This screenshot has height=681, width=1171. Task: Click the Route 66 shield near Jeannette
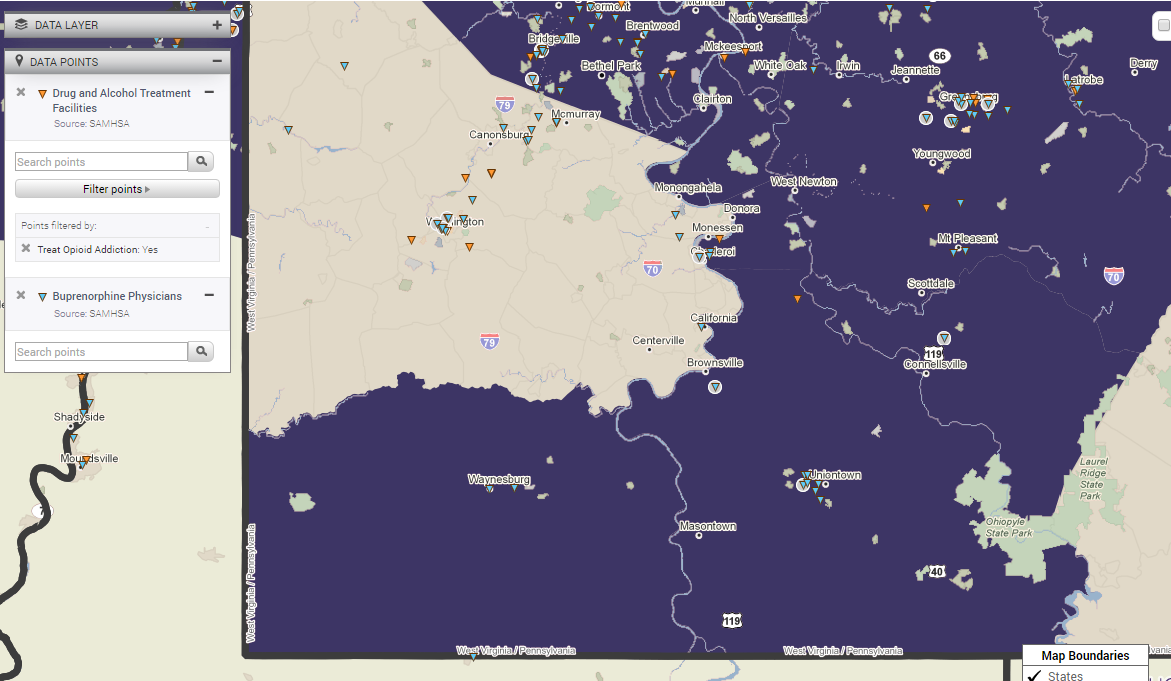(x=939, y=55)
